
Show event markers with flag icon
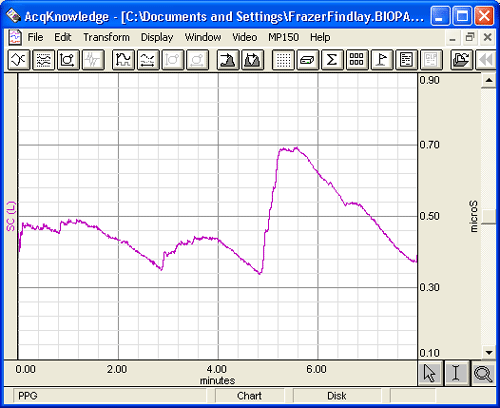tap(382, 60)
